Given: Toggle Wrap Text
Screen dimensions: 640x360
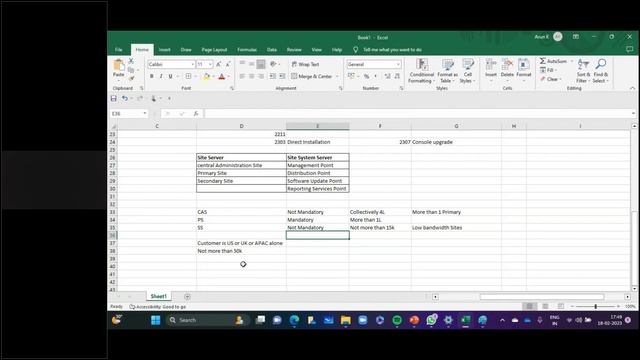Looking at the screenshot, I should click(305, 64).
